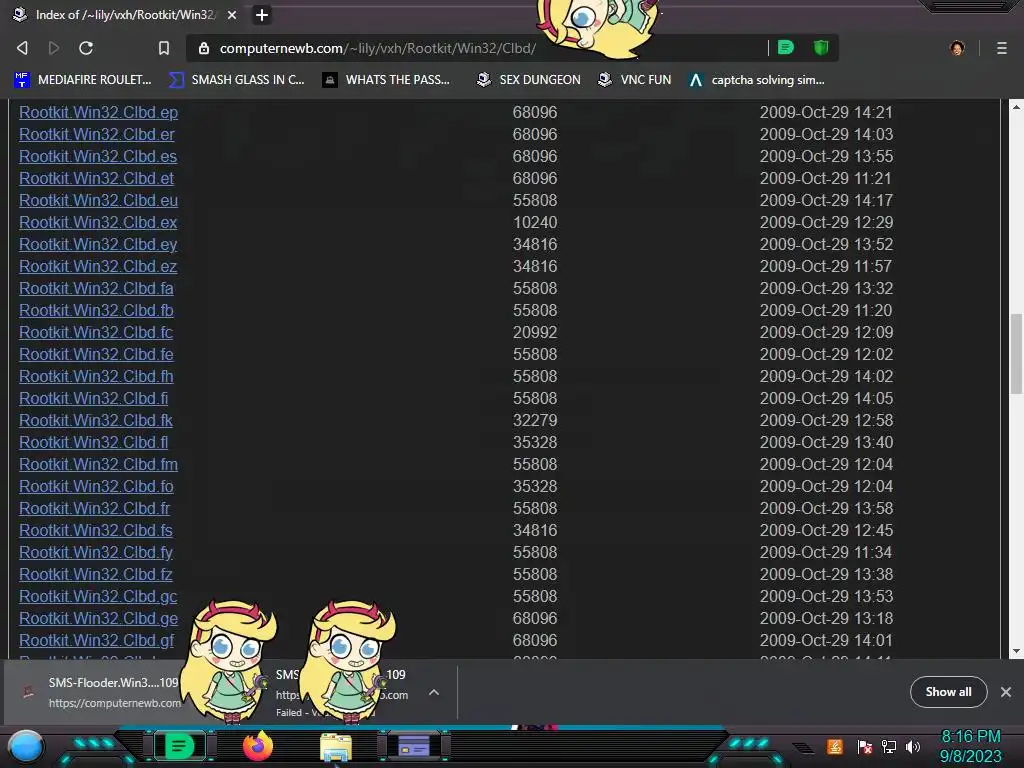Viewport: 1024px width, 768px height.
Task: Open link Rootkit.Win32.Clbd.fs
Action: tap(96, 530)
